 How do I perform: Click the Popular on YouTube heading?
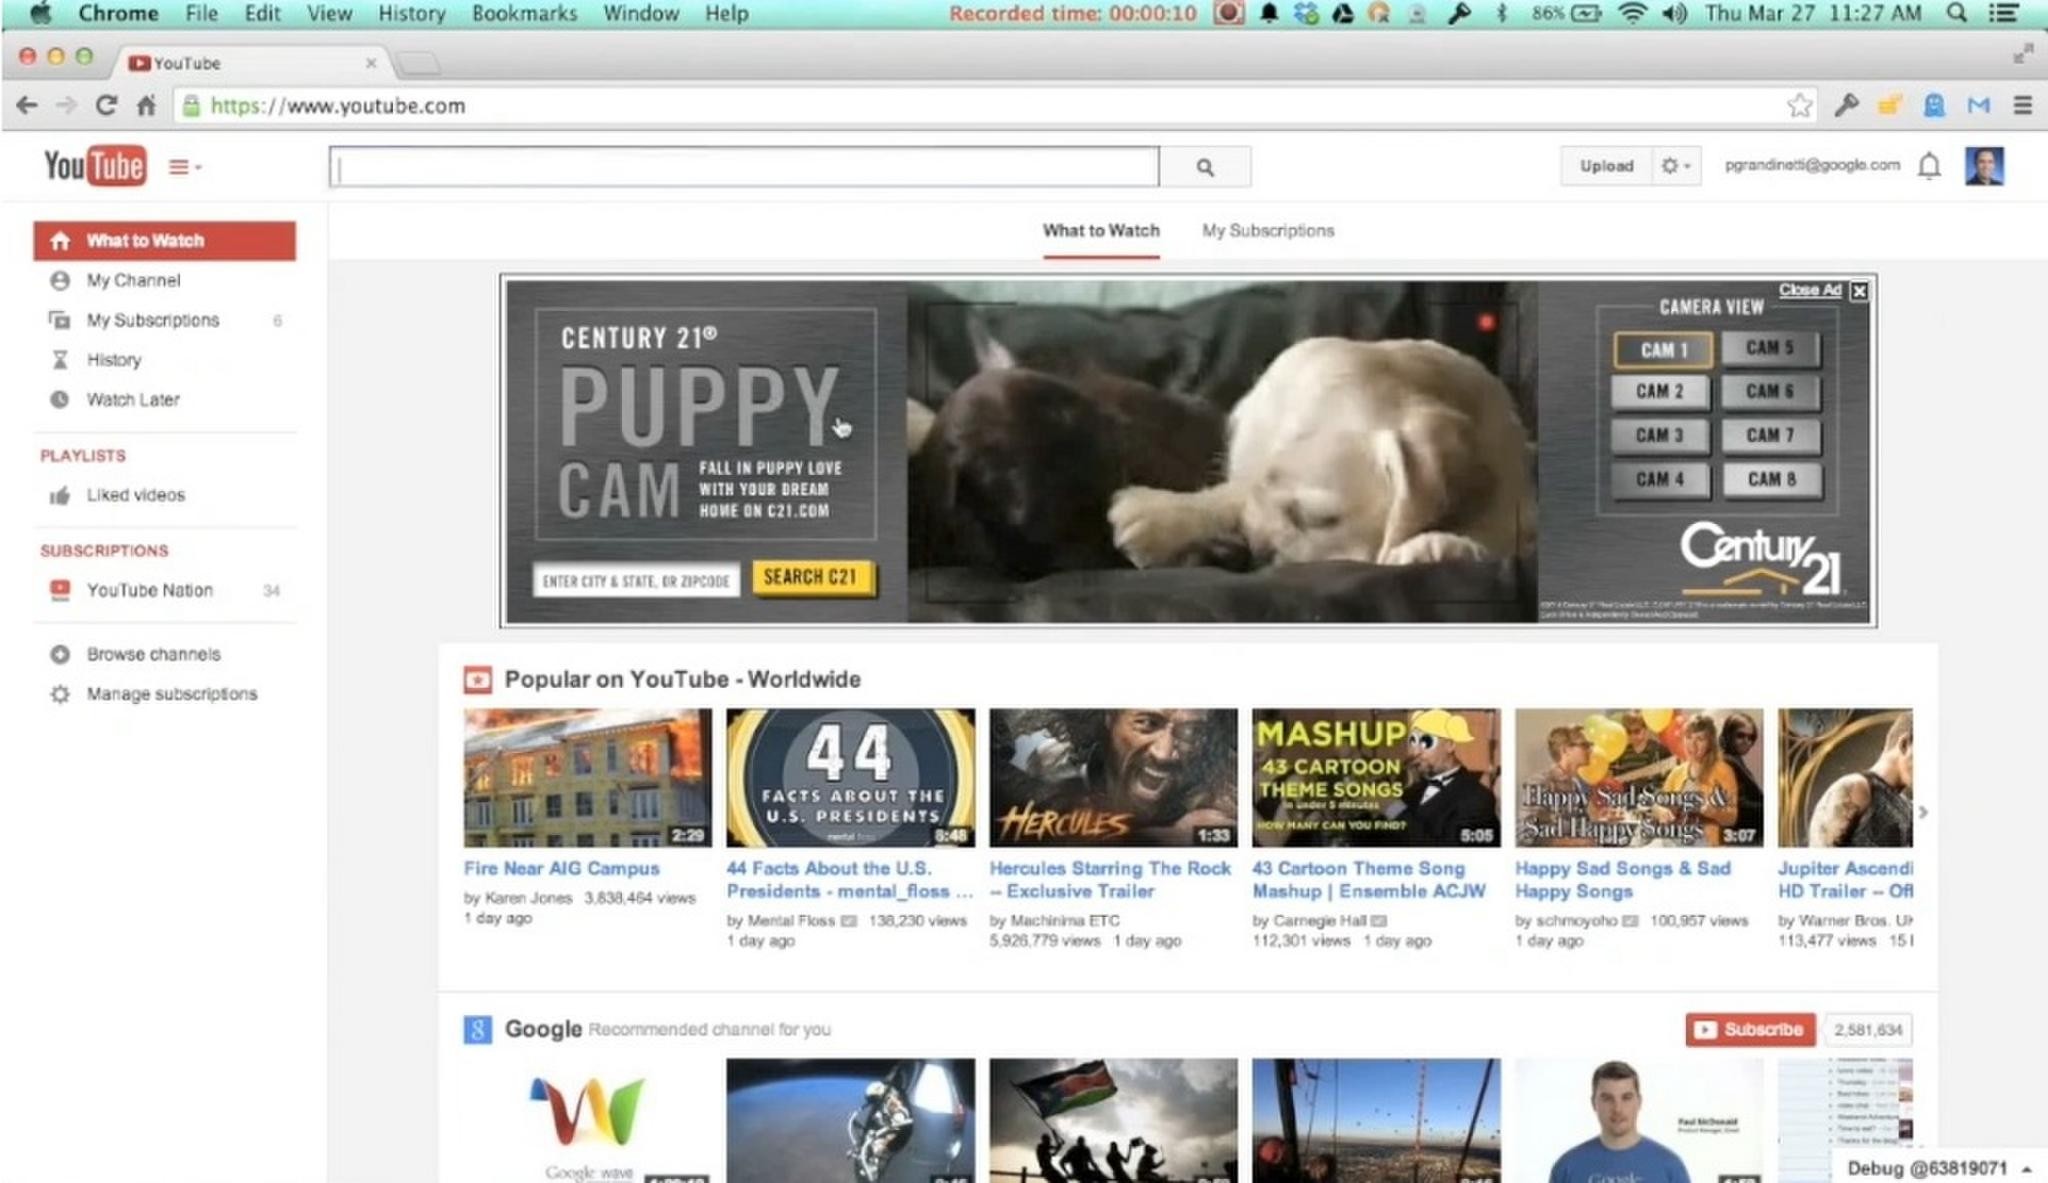tap(682, 680)
